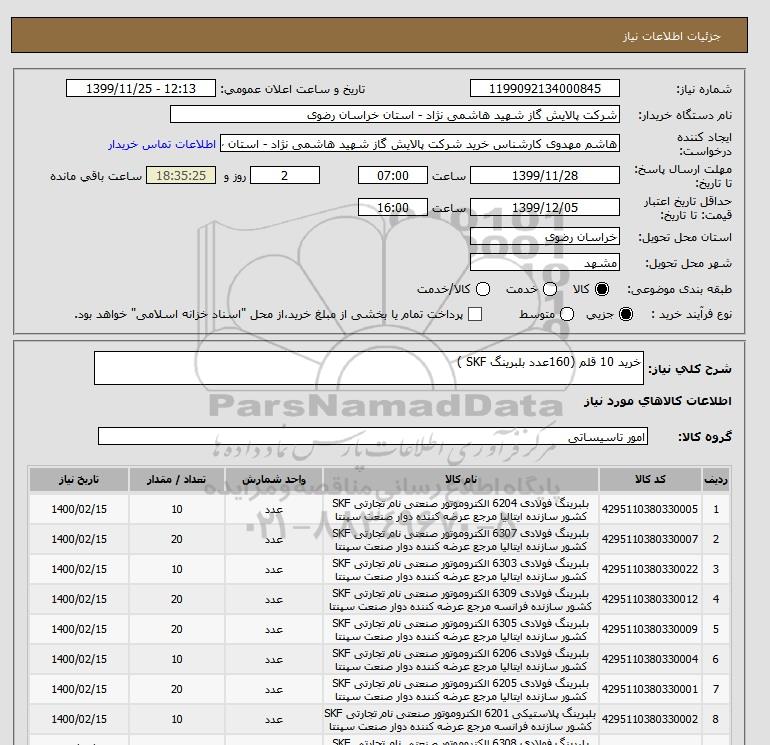Click the response deadline date 1399/11/28
This screenshot has height=745, width=770.
coord(544,175)
